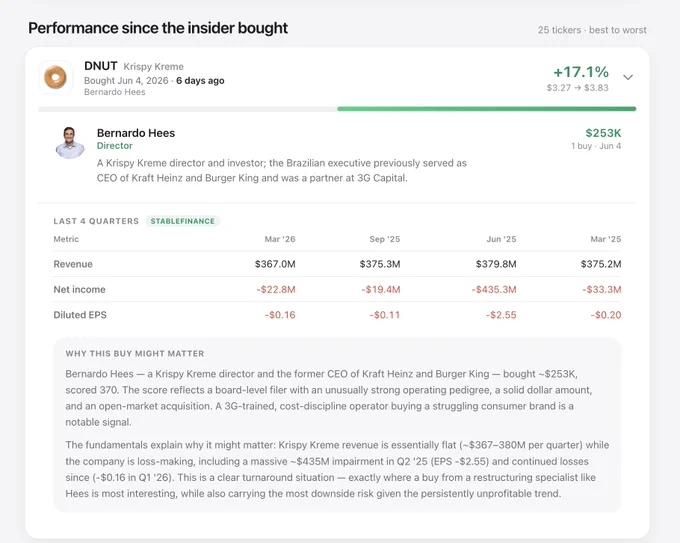Click the 'LAST 4 QUARTERS' section label
Viewport: 680px width, 543px height.
click(x=96, y=221)
